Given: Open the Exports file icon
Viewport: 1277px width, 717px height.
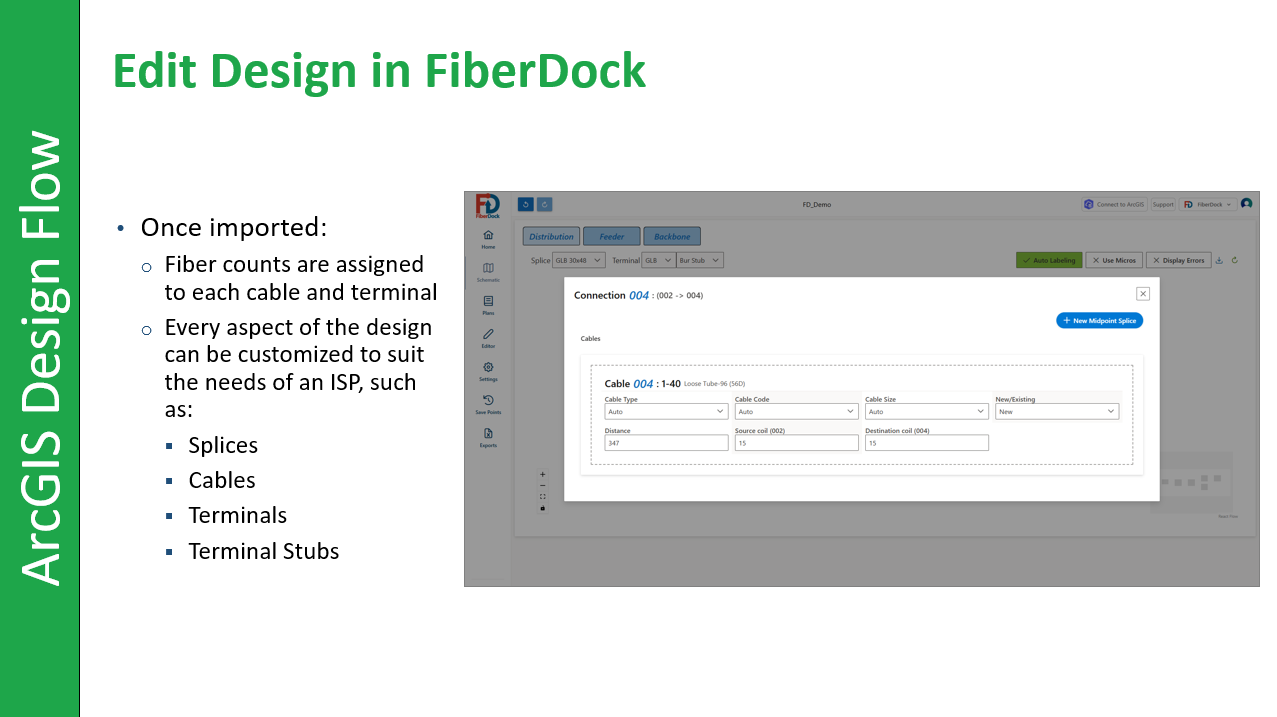Looking at the screenshot, I should (x=488, y=433).
